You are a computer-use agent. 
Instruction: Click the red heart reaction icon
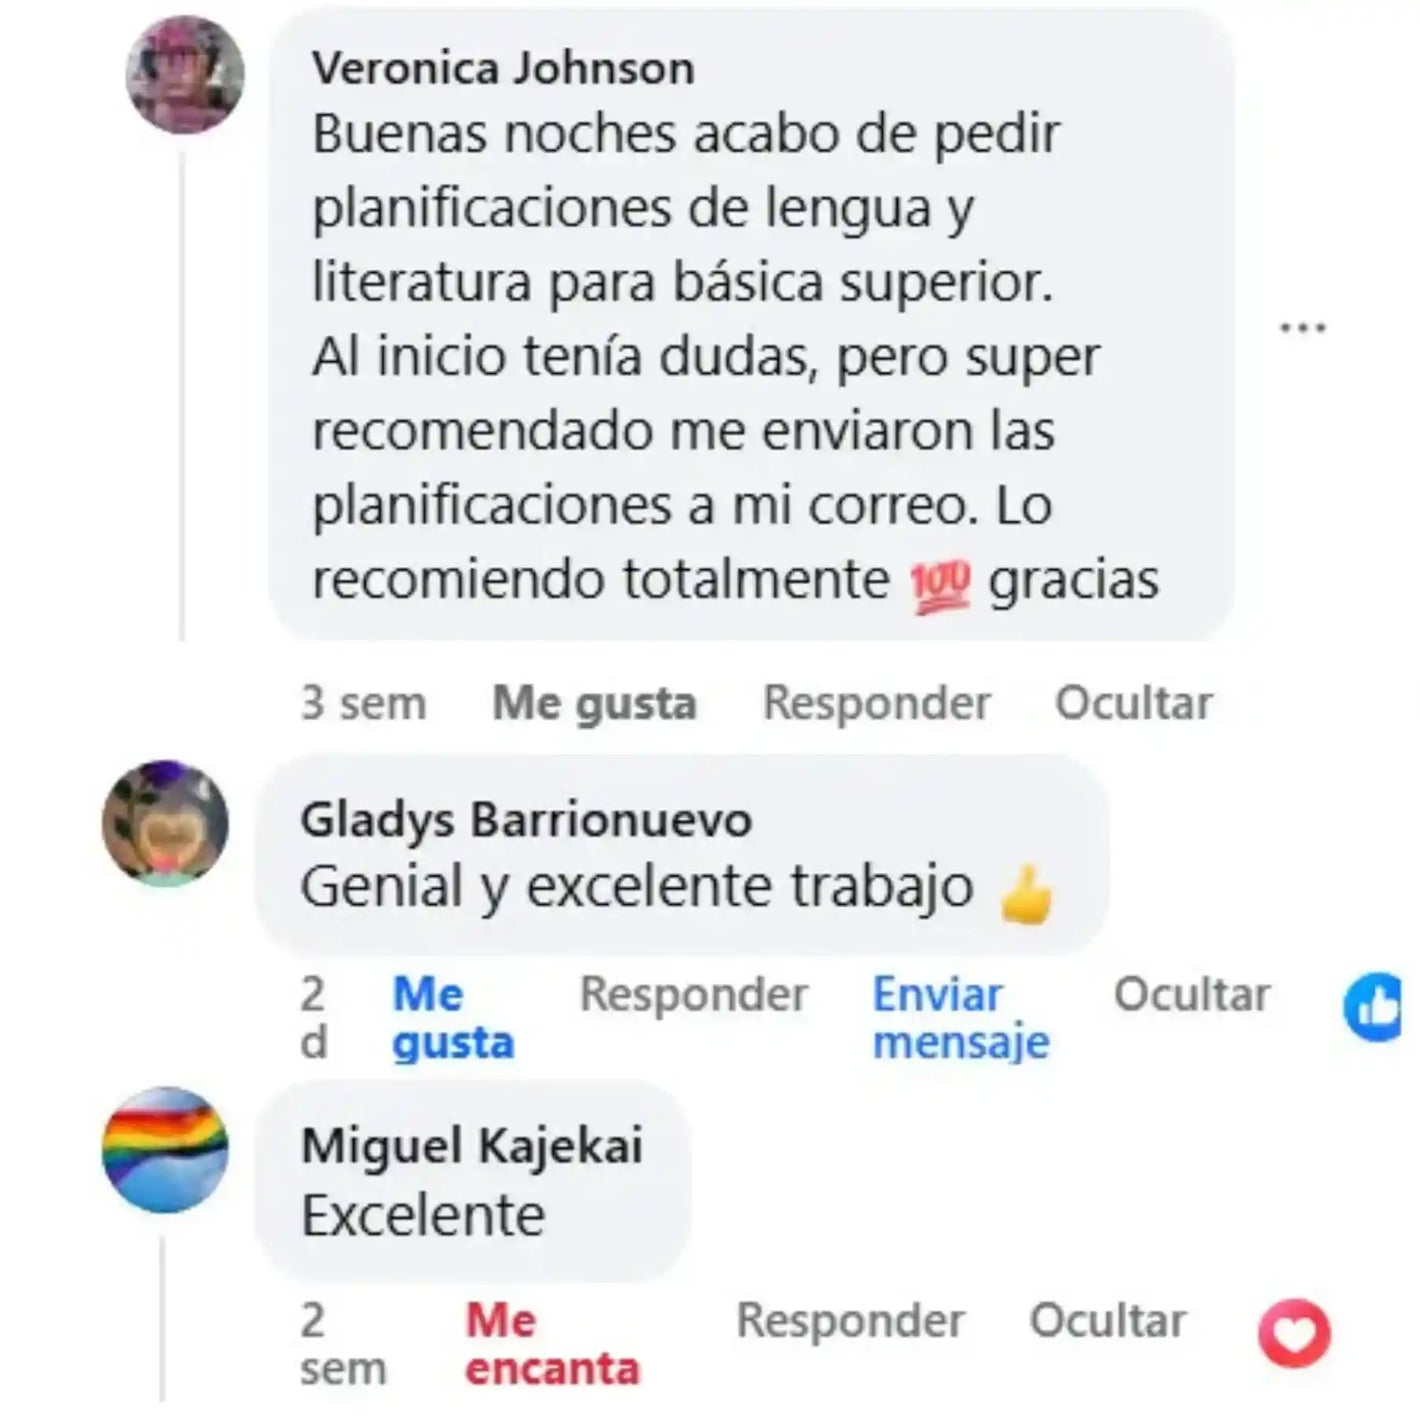pos(1294,1334)
